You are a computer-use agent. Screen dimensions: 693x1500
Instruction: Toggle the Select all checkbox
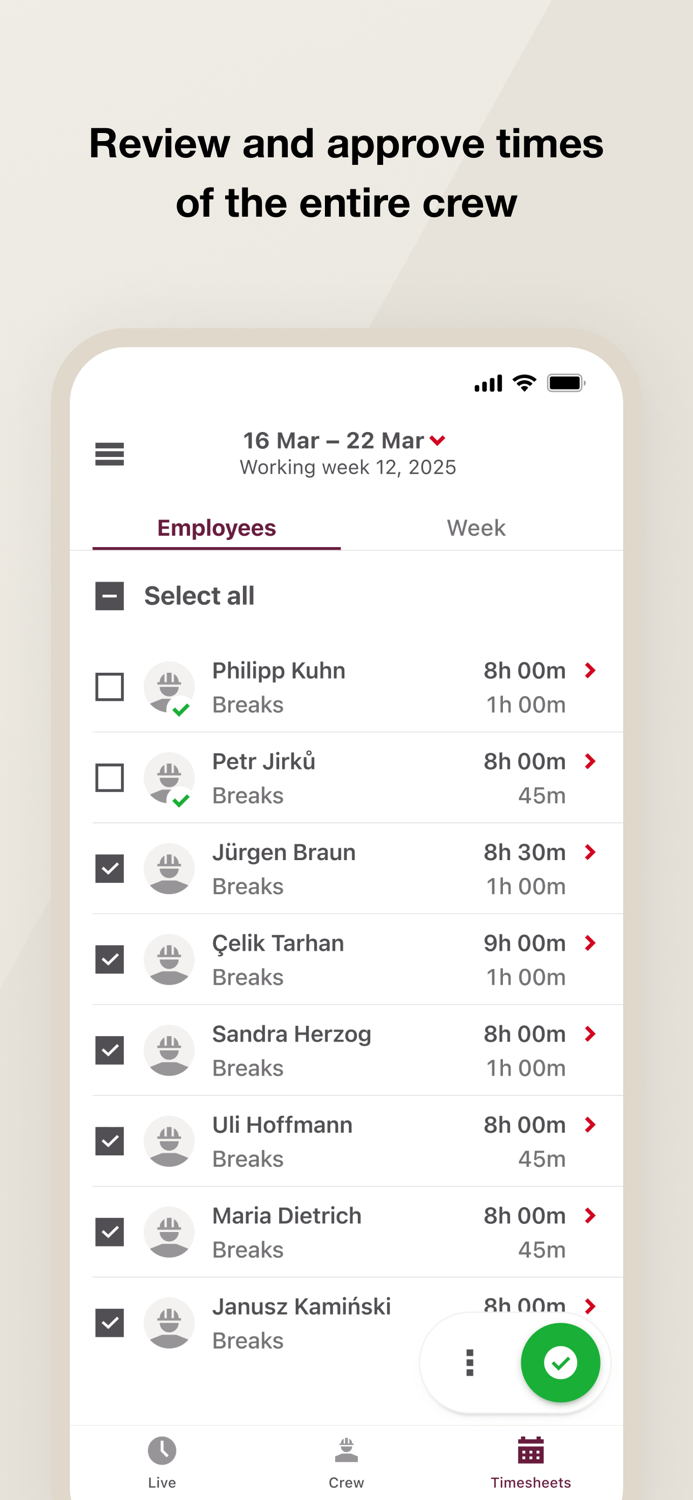point(109,595)
